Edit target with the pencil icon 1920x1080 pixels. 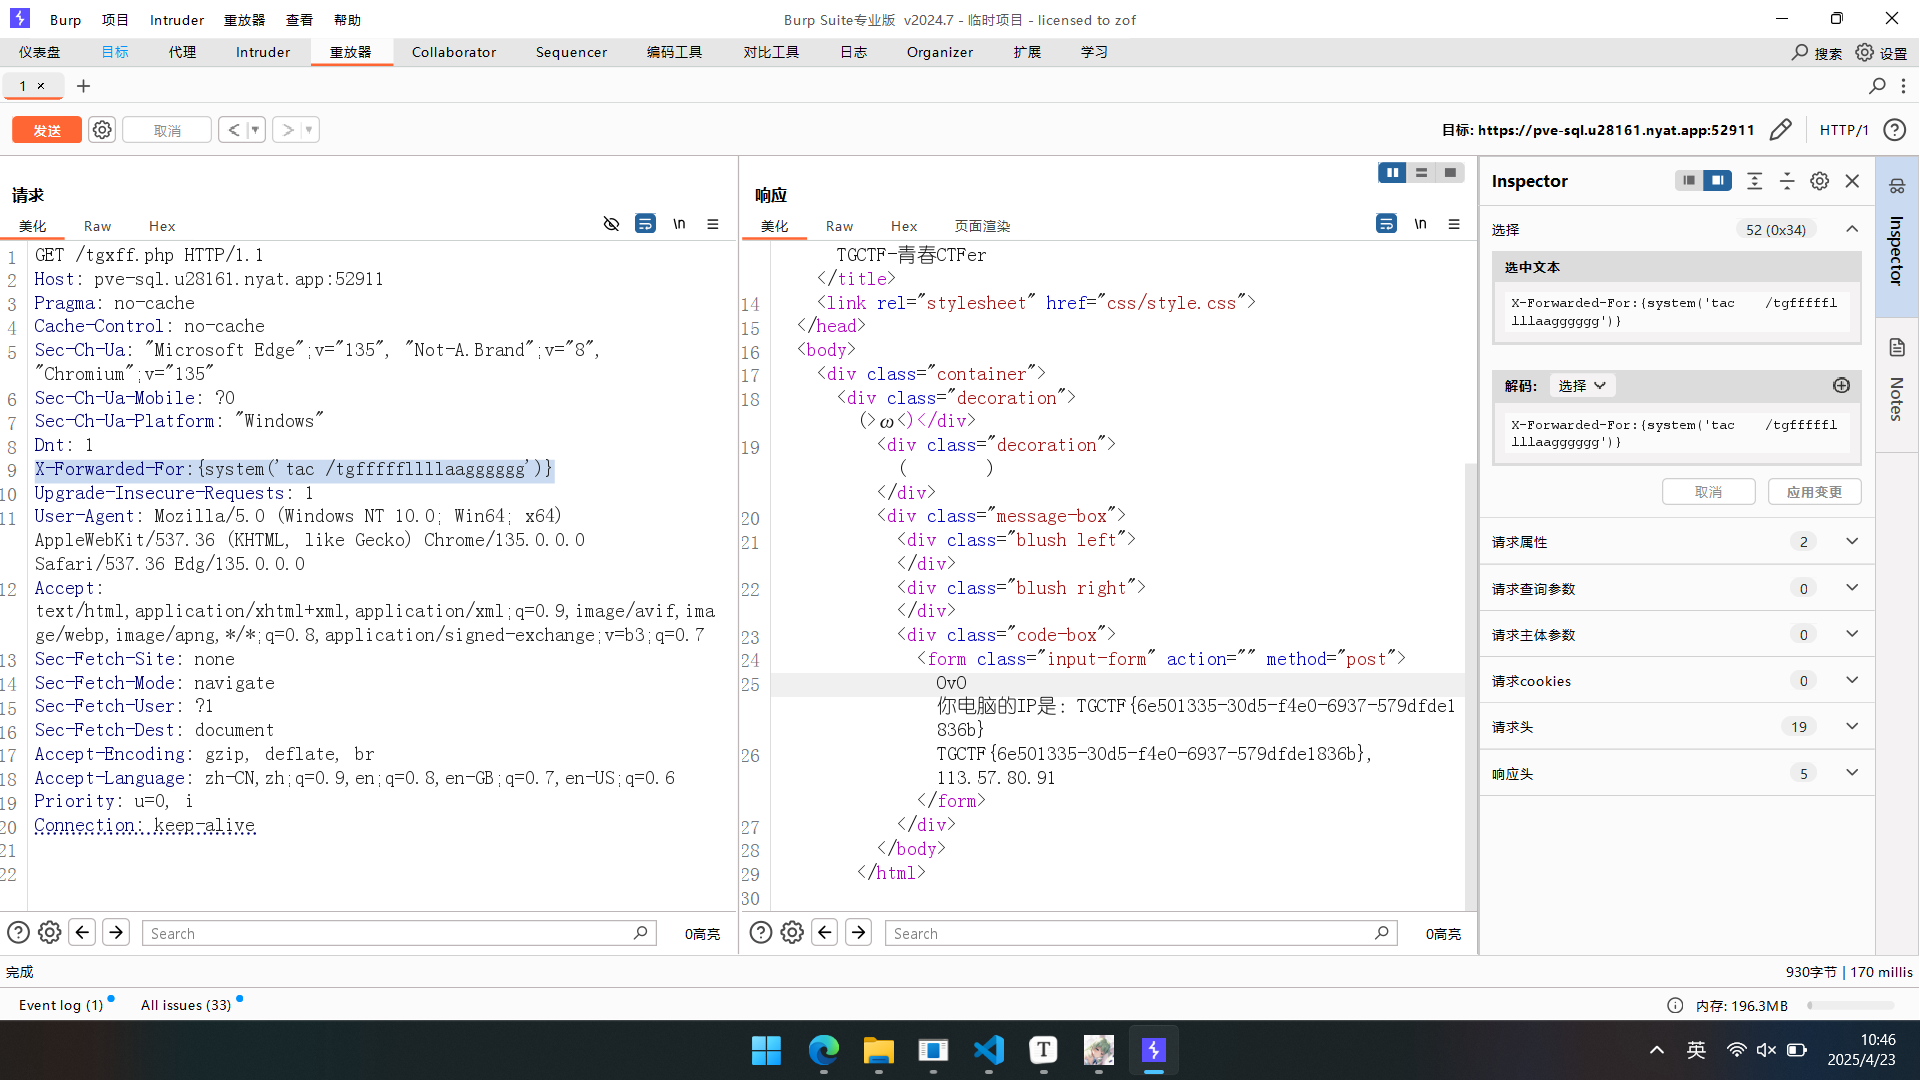[1780, 130]
